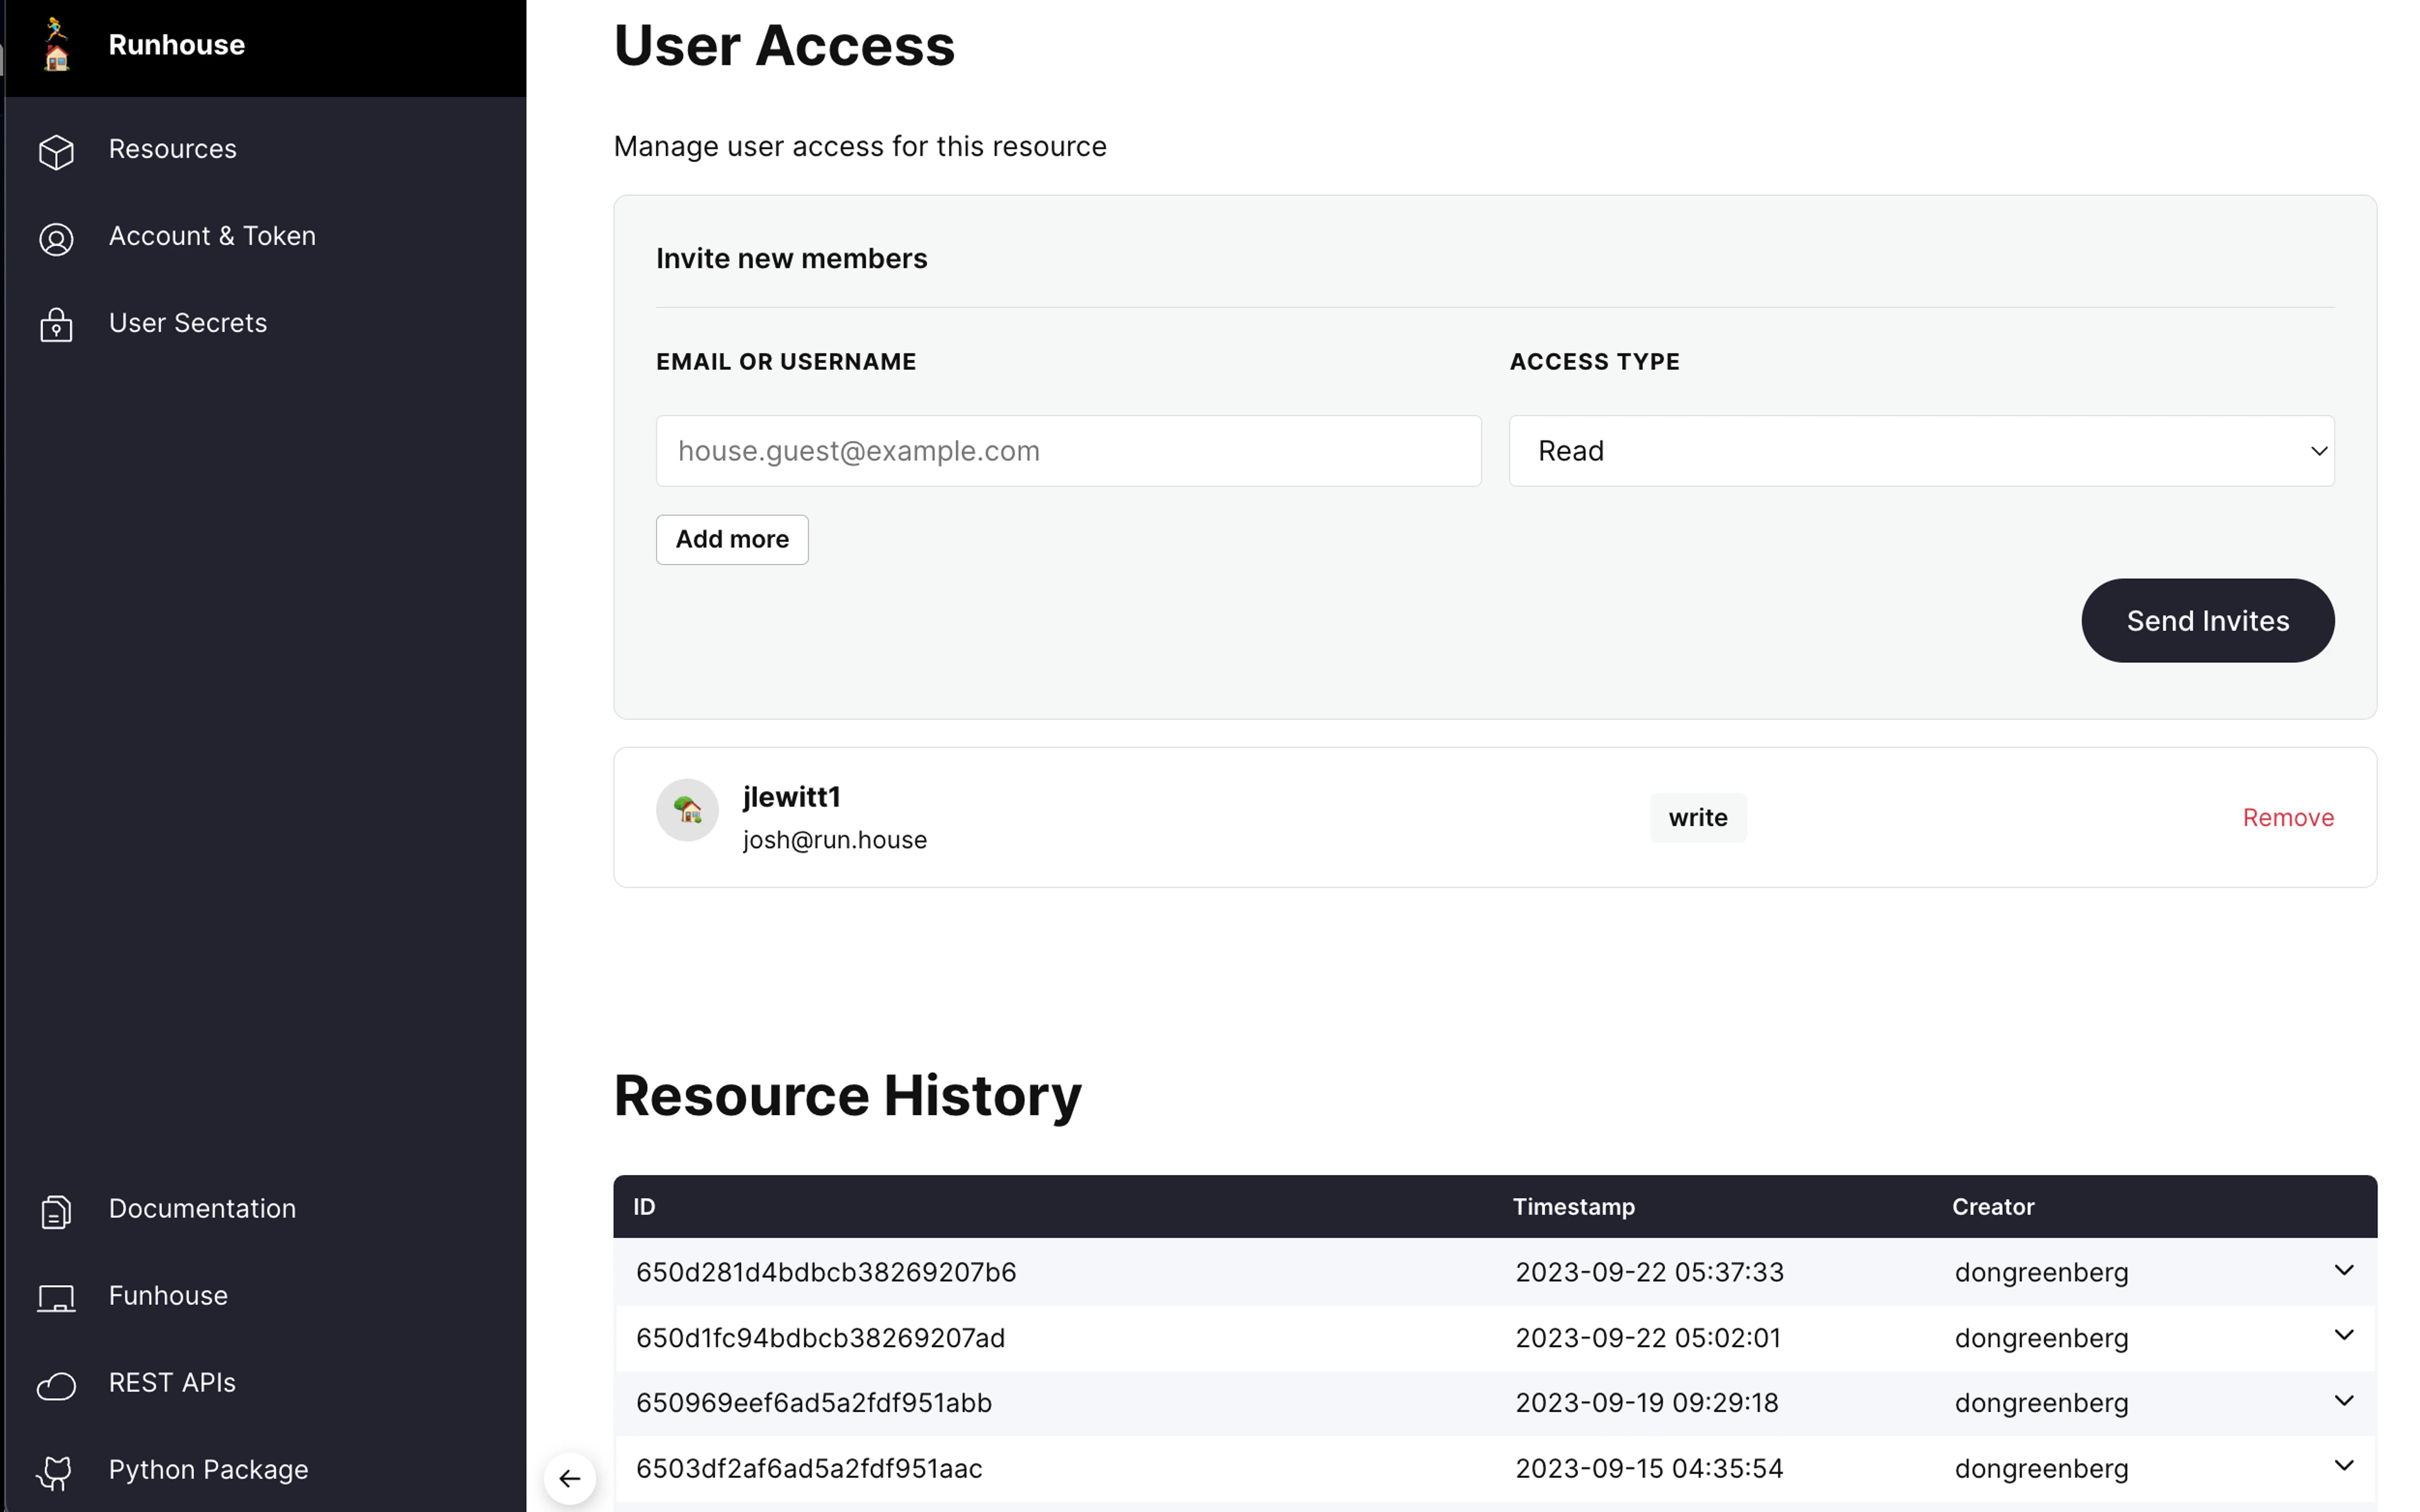Expand history row 650d1fc94bdbcb38269207ad

(x=2343, y=1335)
